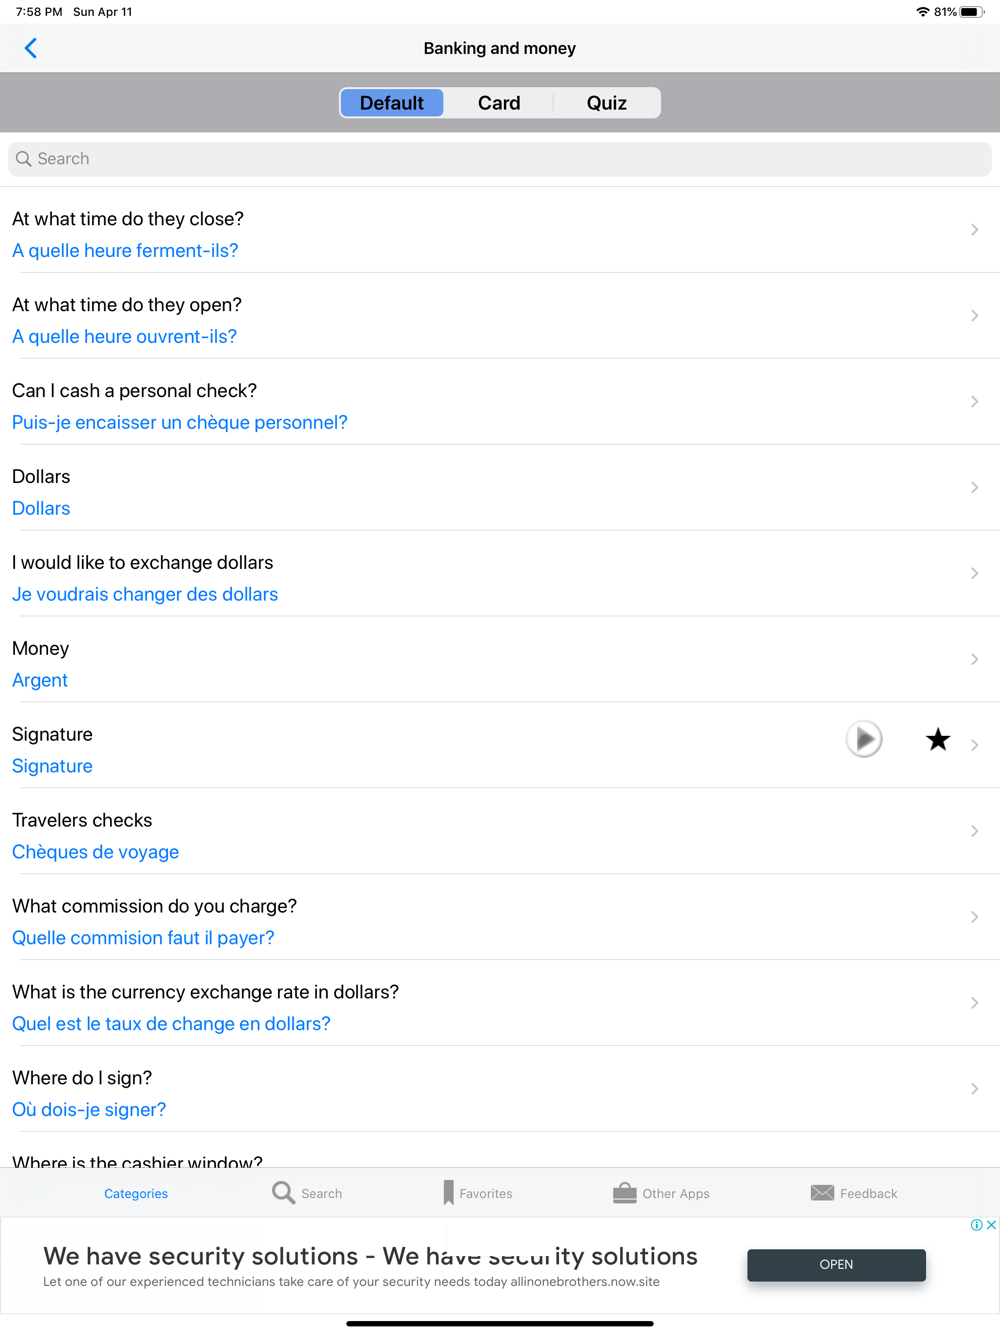The height and width of the screenshot is (1334, 1000).
Task: Select the Default view segment
Action: [392, 103]
